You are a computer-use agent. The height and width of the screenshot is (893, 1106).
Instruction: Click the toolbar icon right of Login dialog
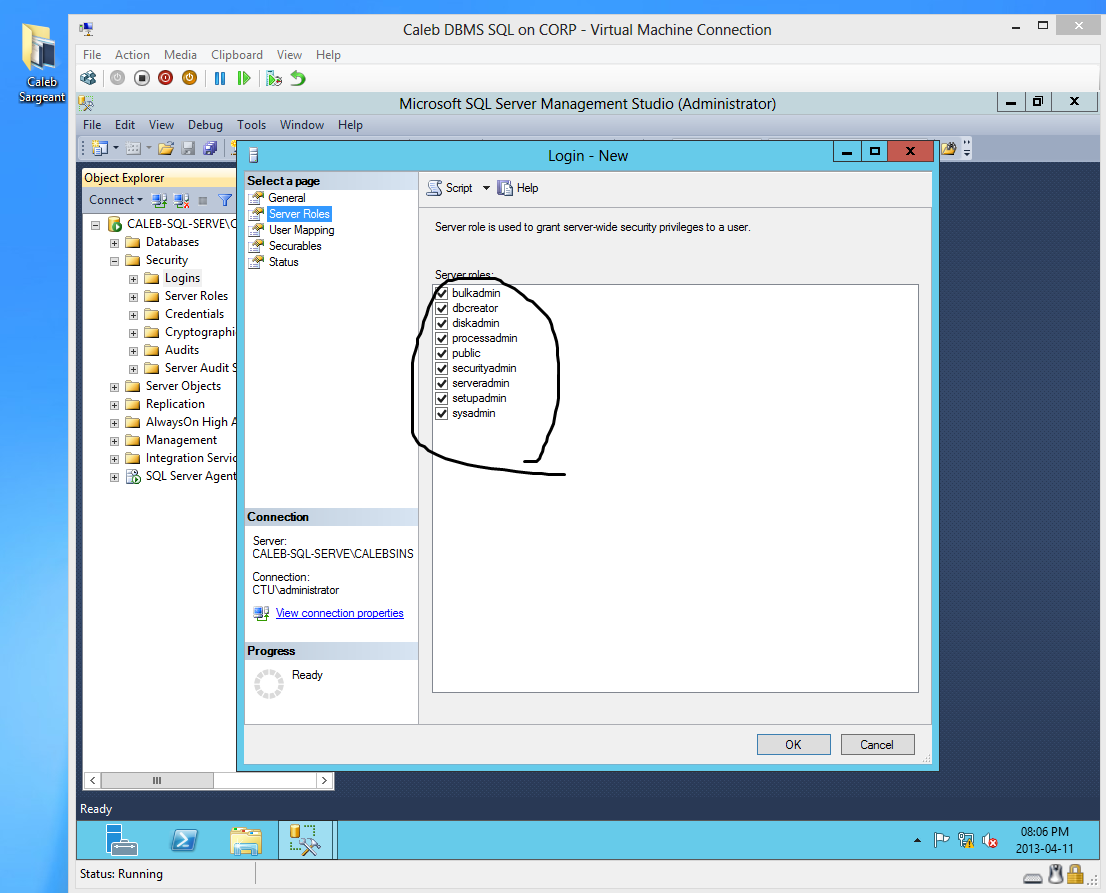tap(949, 149)
